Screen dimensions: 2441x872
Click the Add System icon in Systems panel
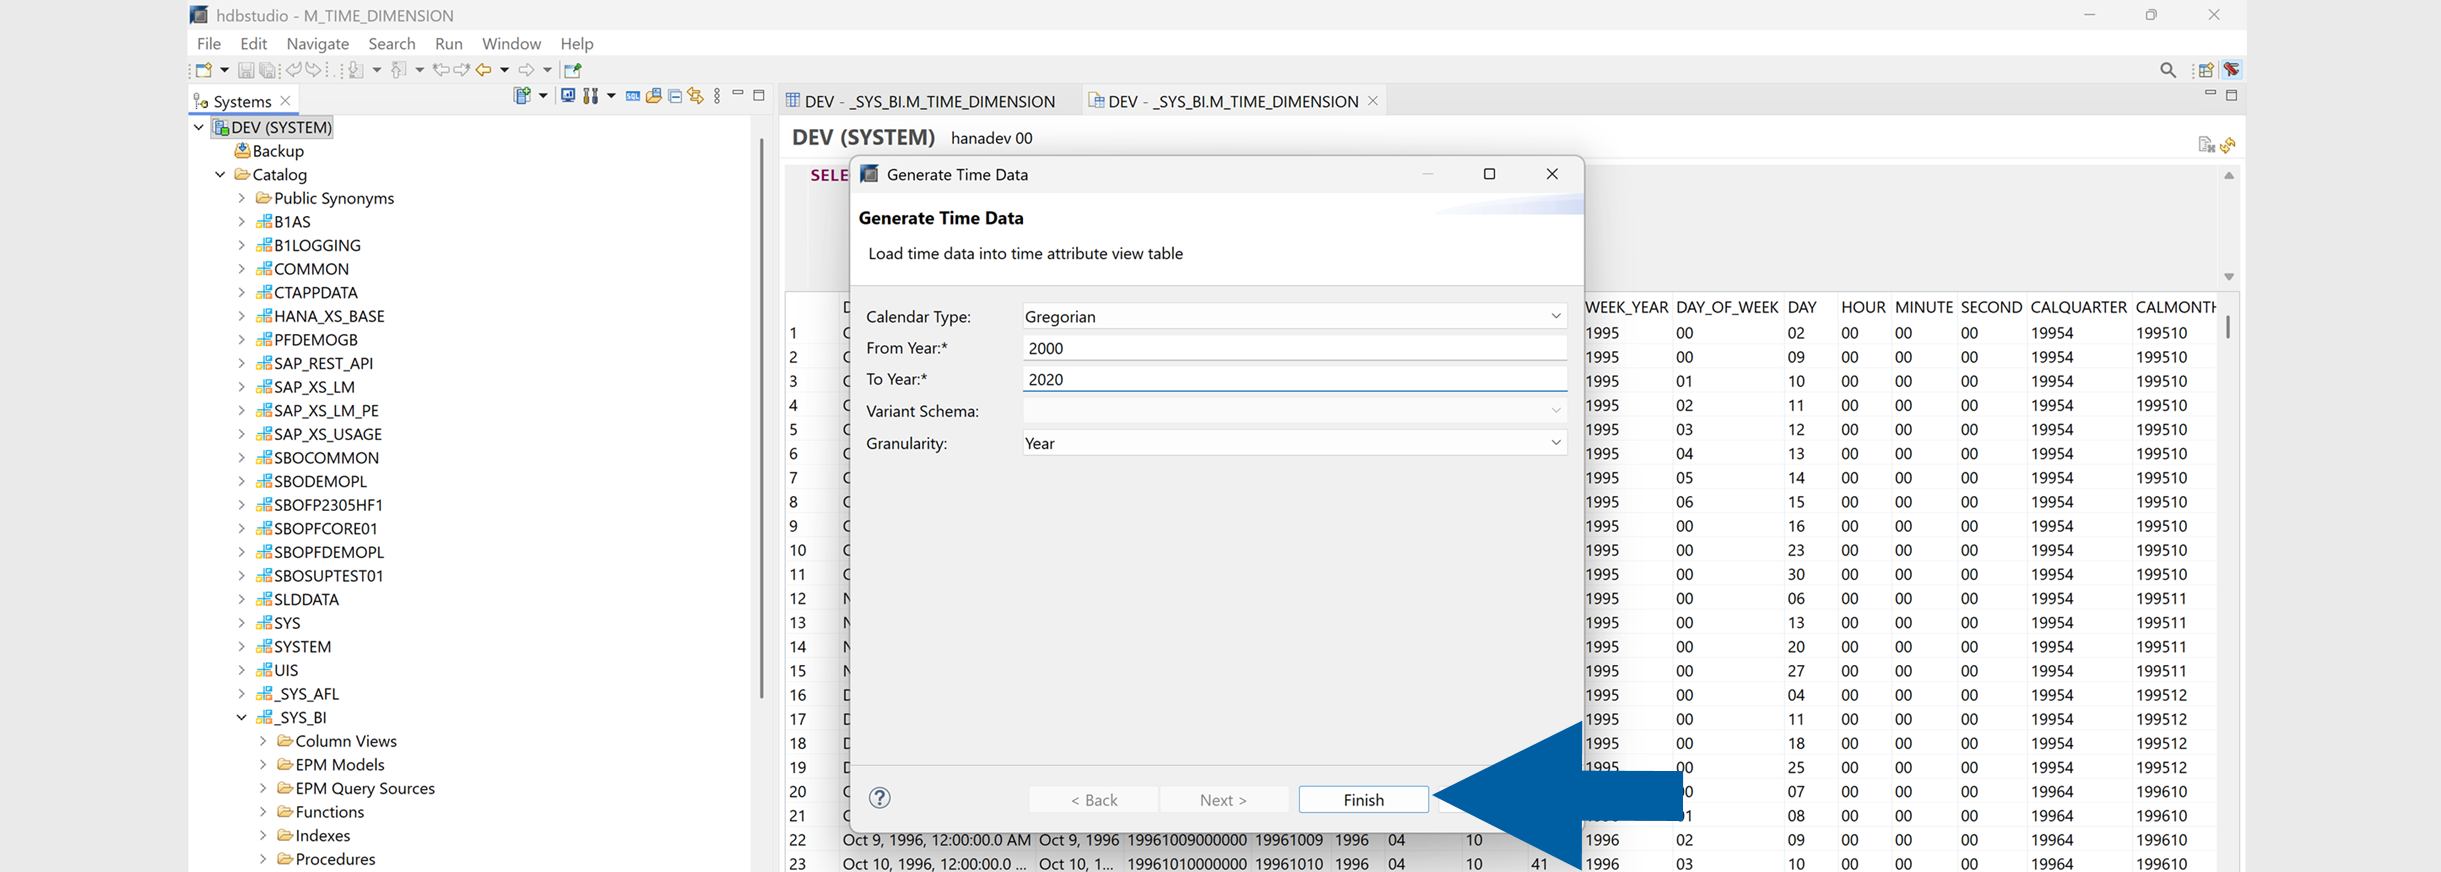tap(522, 96)
